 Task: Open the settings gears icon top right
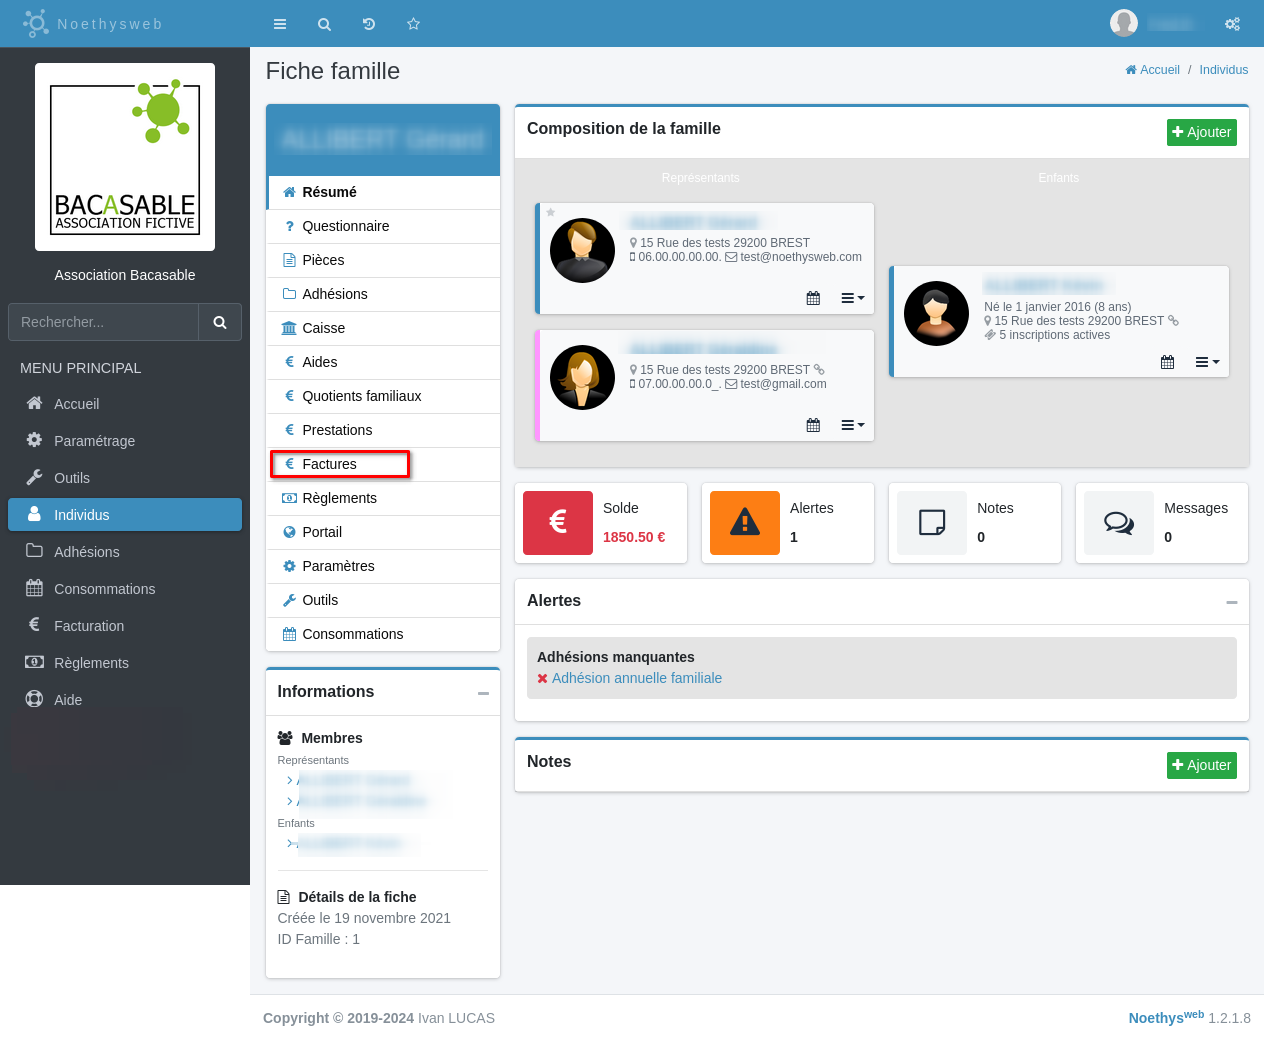[x=1232, y=24]
